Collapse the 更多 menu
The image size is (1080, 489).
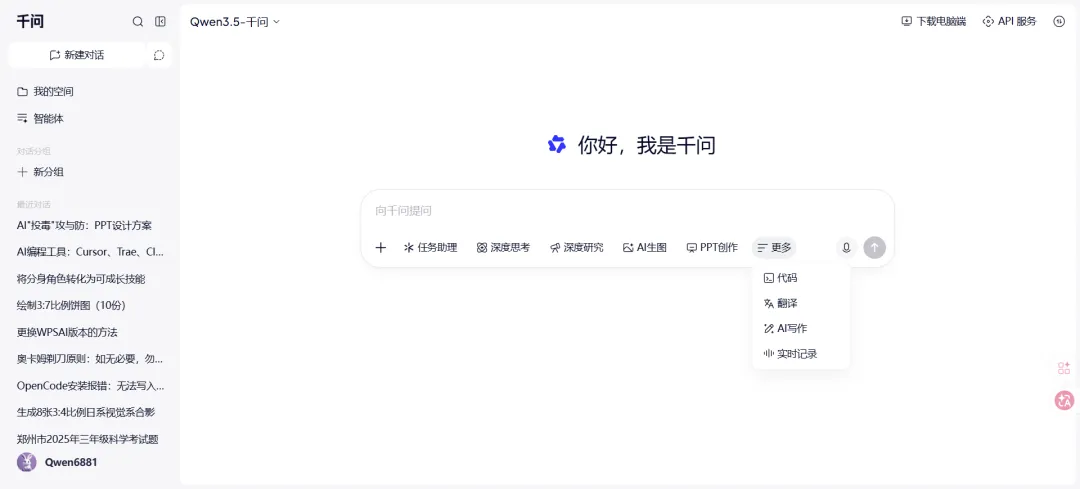(x=774, y=247)
